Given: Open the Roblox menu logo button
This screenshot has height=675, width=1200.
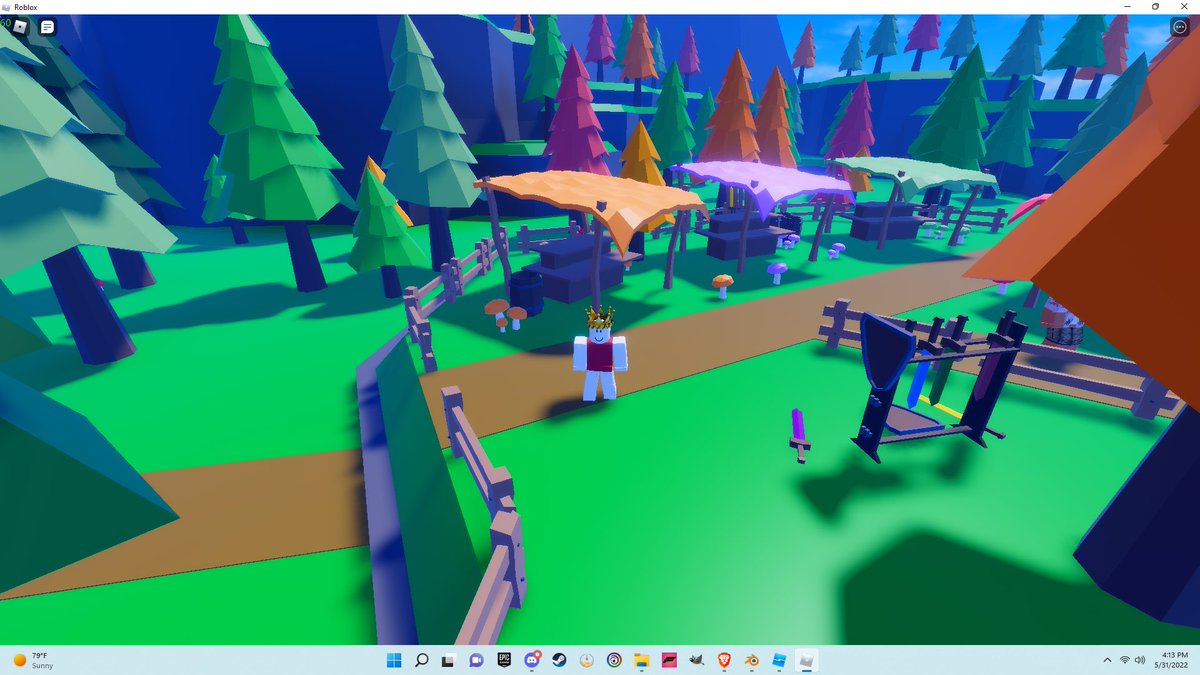Looking at the screenshot, I should pyautogui.click(x=20, y=27).
